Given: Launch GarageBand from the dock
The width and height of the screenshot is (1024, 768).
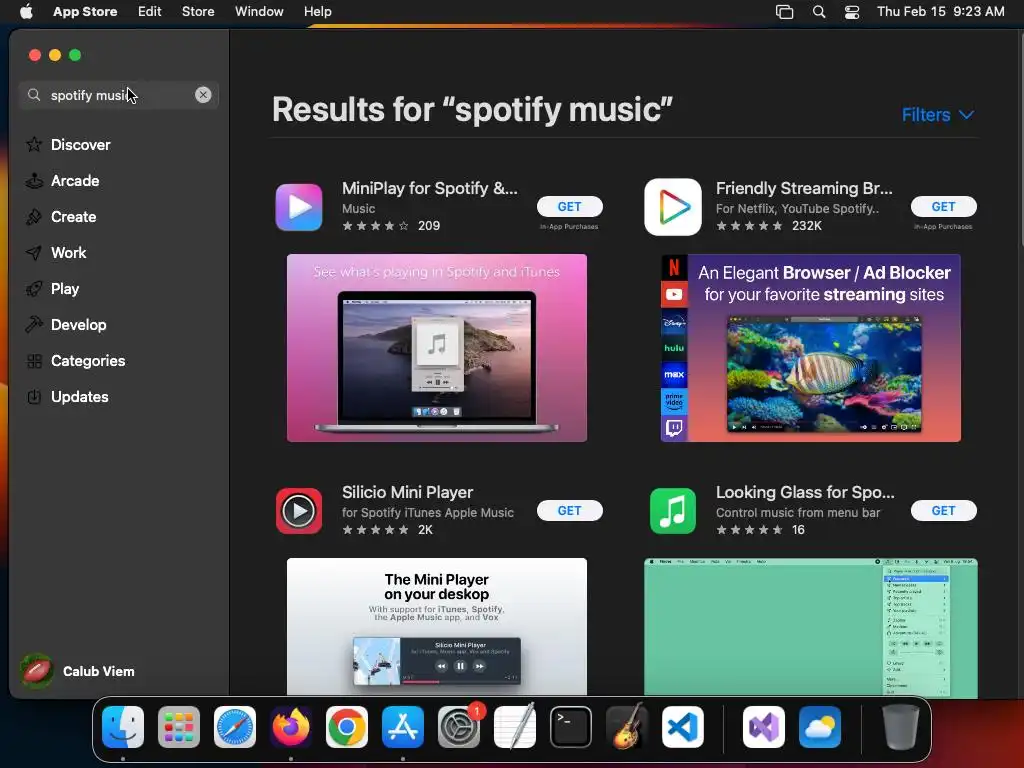Looking at the screenshot, I should [627, 727].
